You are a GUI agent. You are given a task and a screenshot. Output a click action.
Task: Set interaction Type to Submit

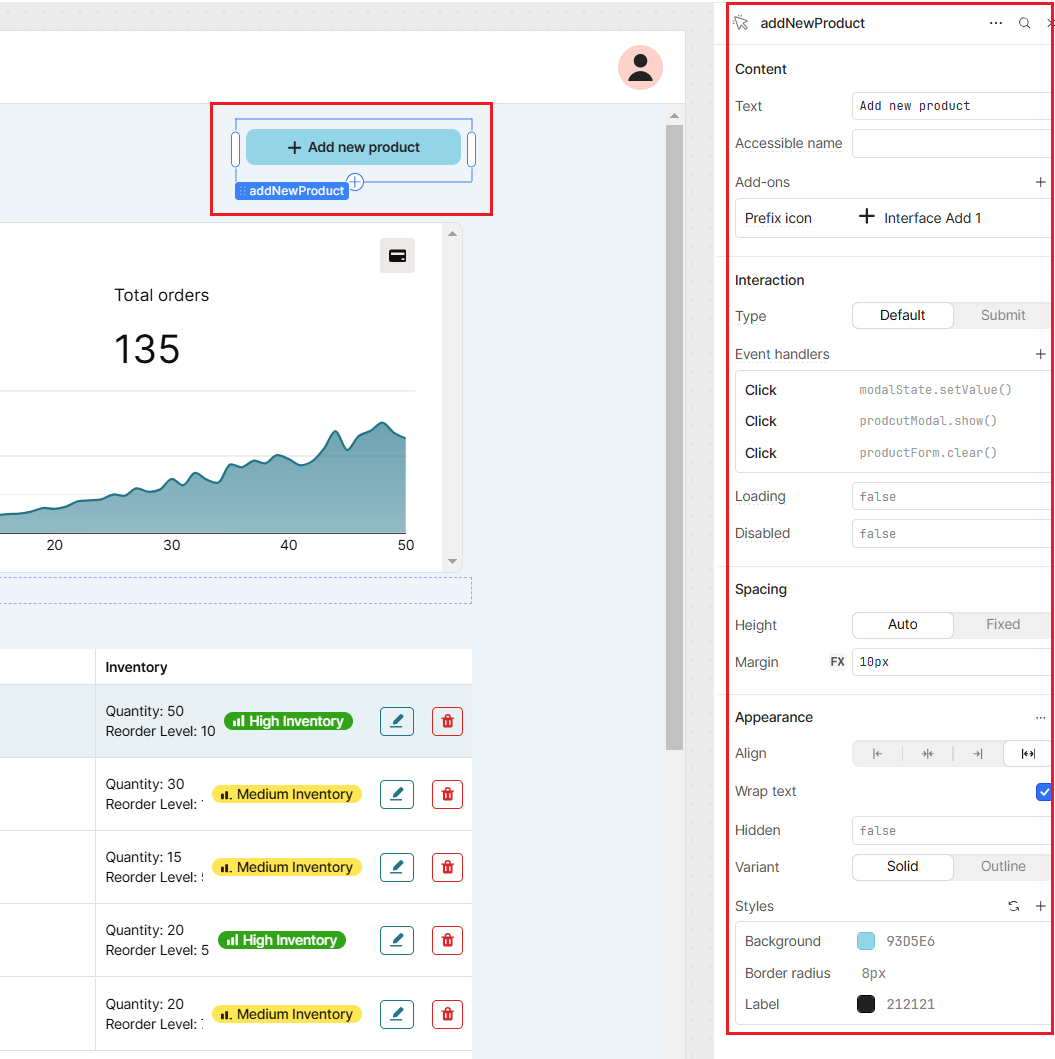[x=1002, y=315]
